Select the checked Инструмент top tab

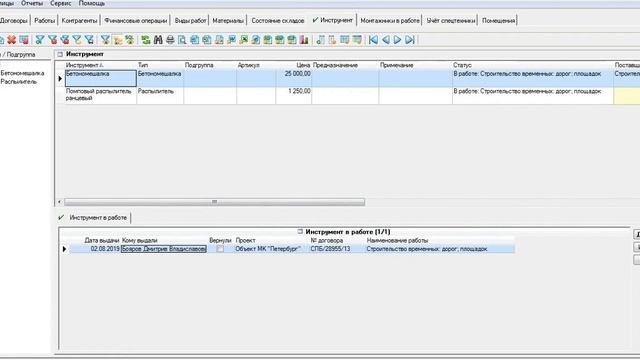click(333, 20)
